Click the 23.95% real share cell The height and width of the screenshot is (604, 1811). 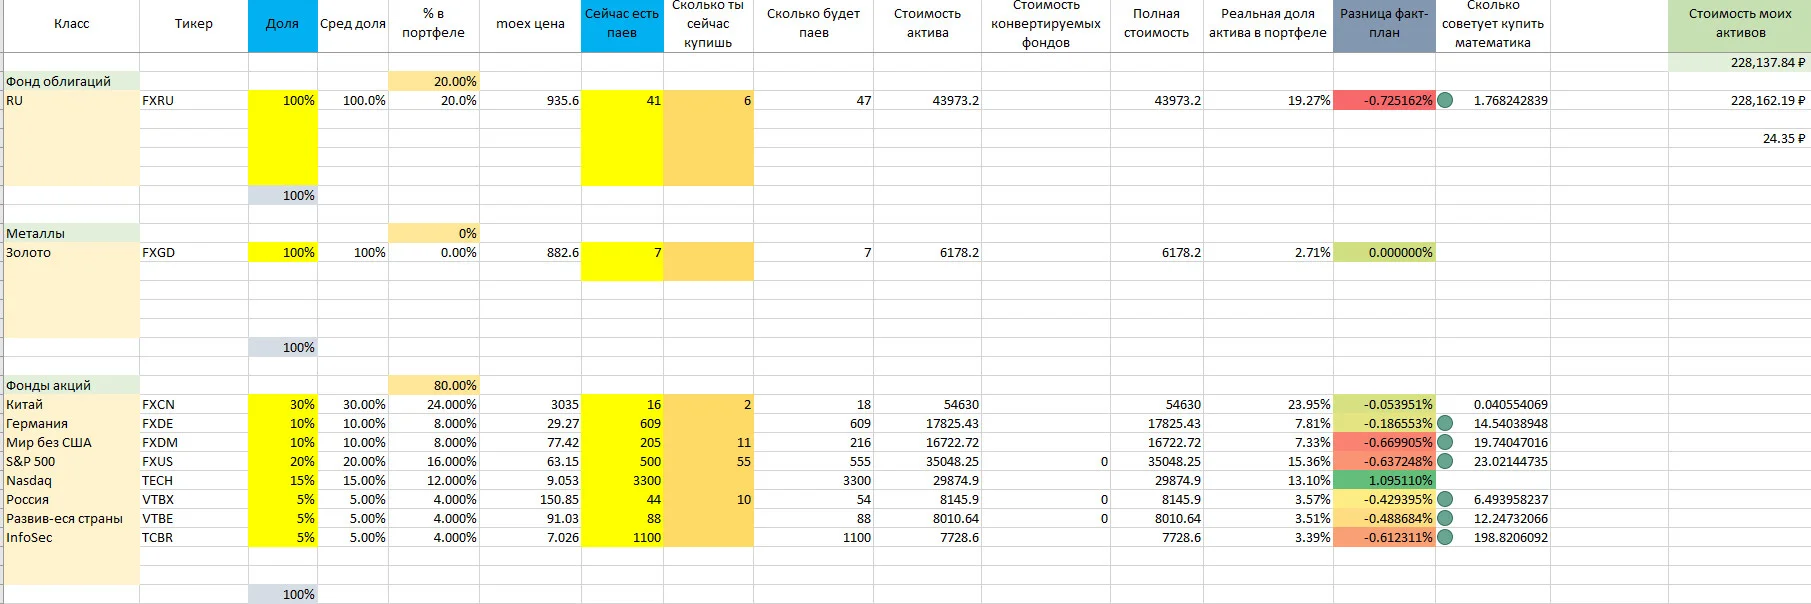pos(1268,404)
